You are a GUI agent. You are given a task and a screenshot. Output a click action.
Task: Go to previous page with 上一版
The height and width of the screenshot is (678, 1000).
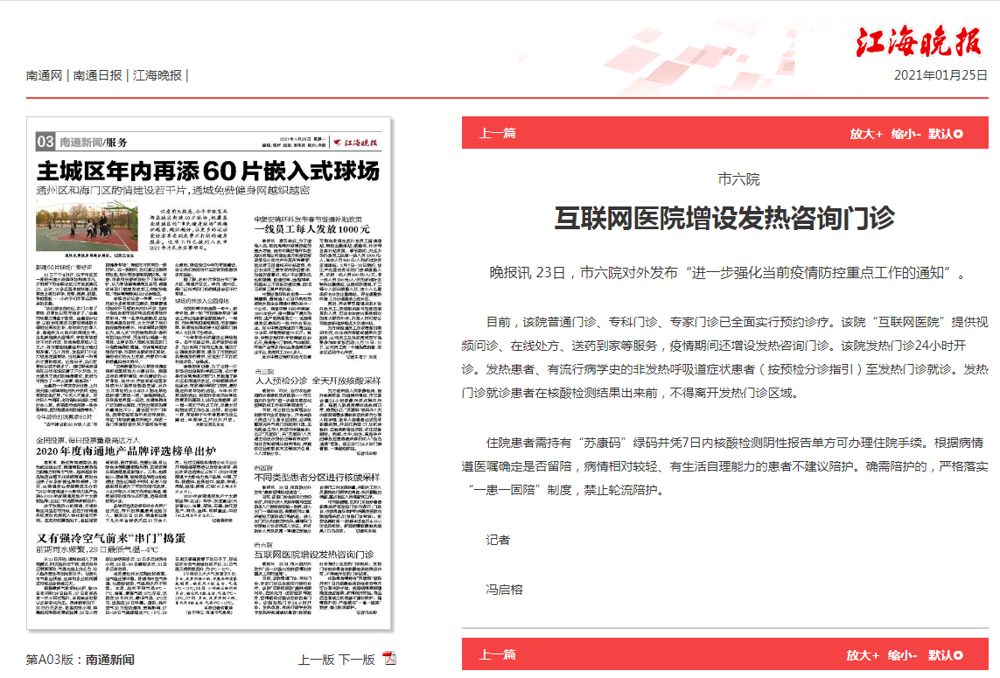click(x=316, y=660)
